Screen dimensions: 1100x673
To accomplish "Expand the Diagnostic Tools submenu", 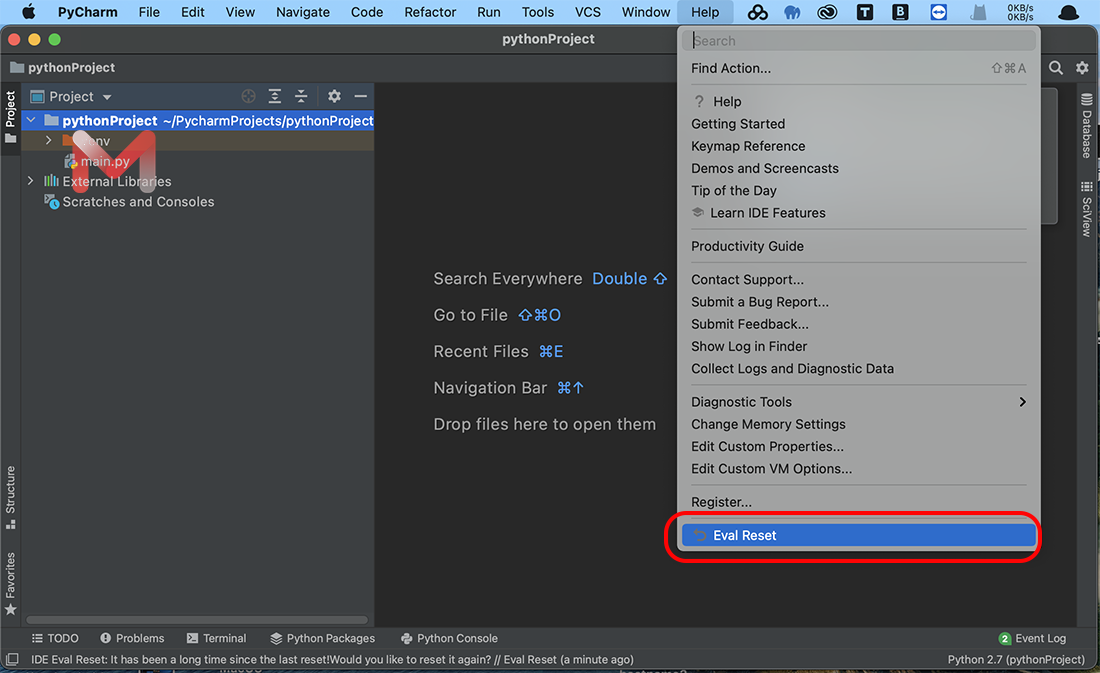I will (858, 402).
